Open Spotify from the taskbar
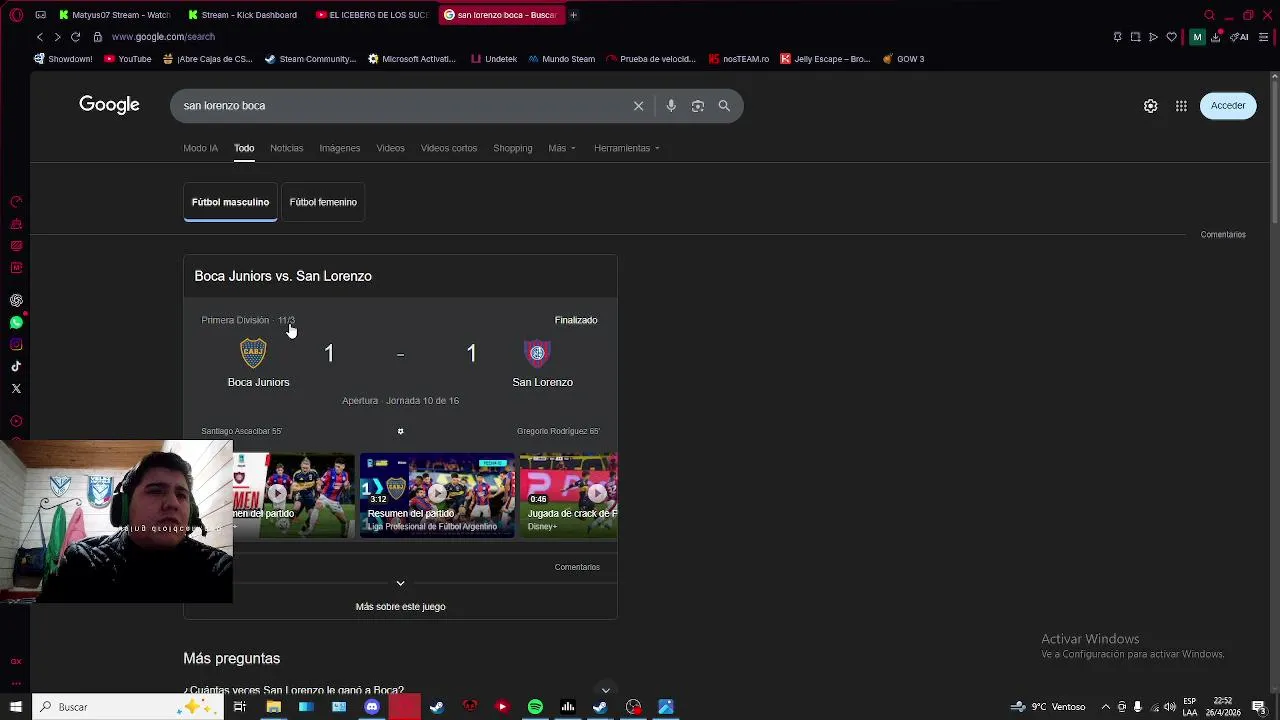Viewport: 1280px width, 720px height. coord(535,707)
